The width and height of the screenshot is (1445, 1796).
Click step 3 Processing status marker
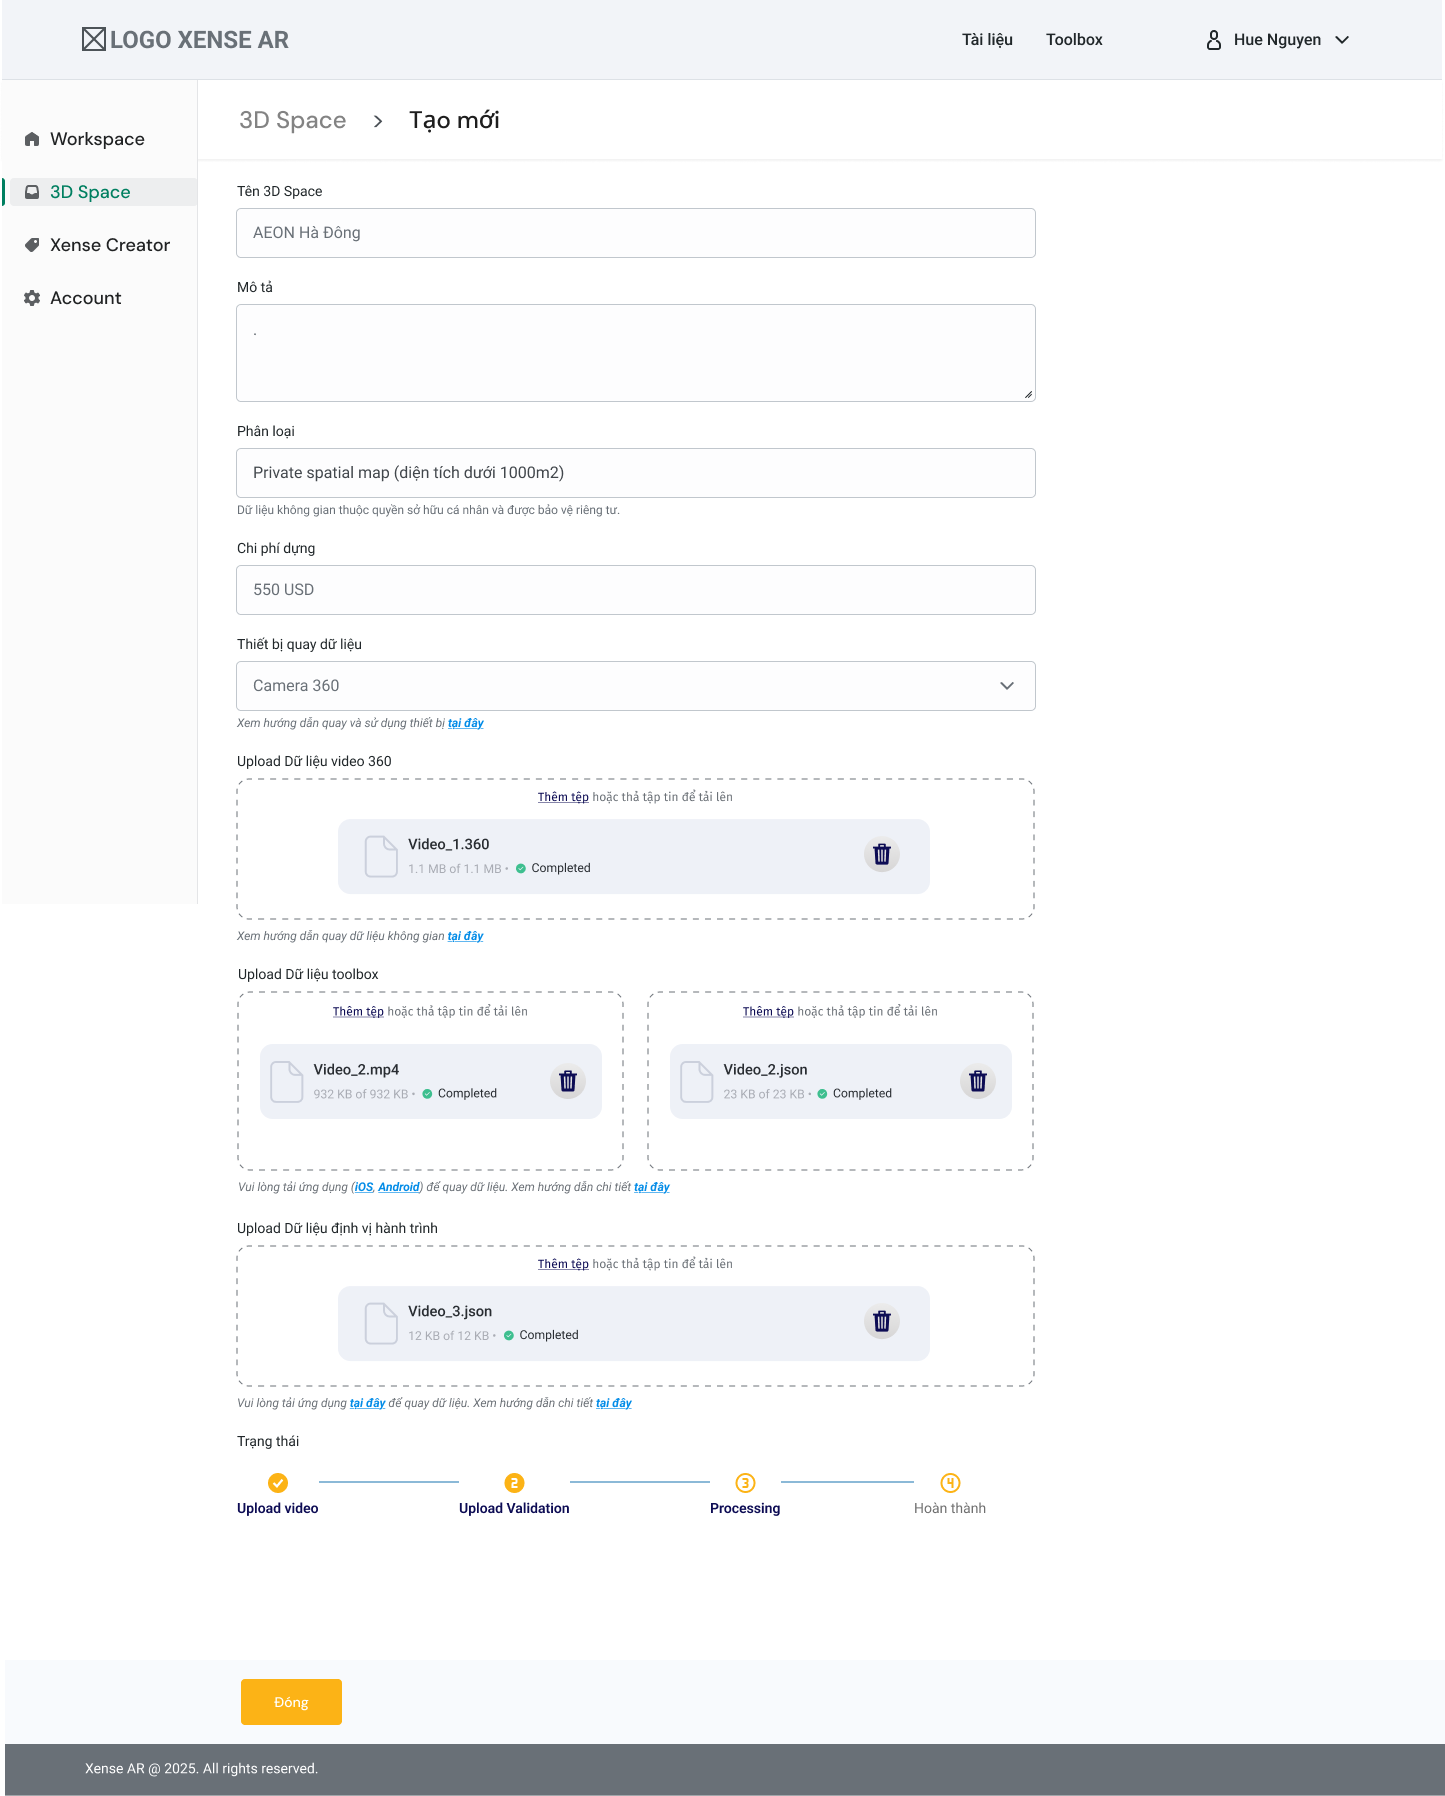[x=745, y=1483]
